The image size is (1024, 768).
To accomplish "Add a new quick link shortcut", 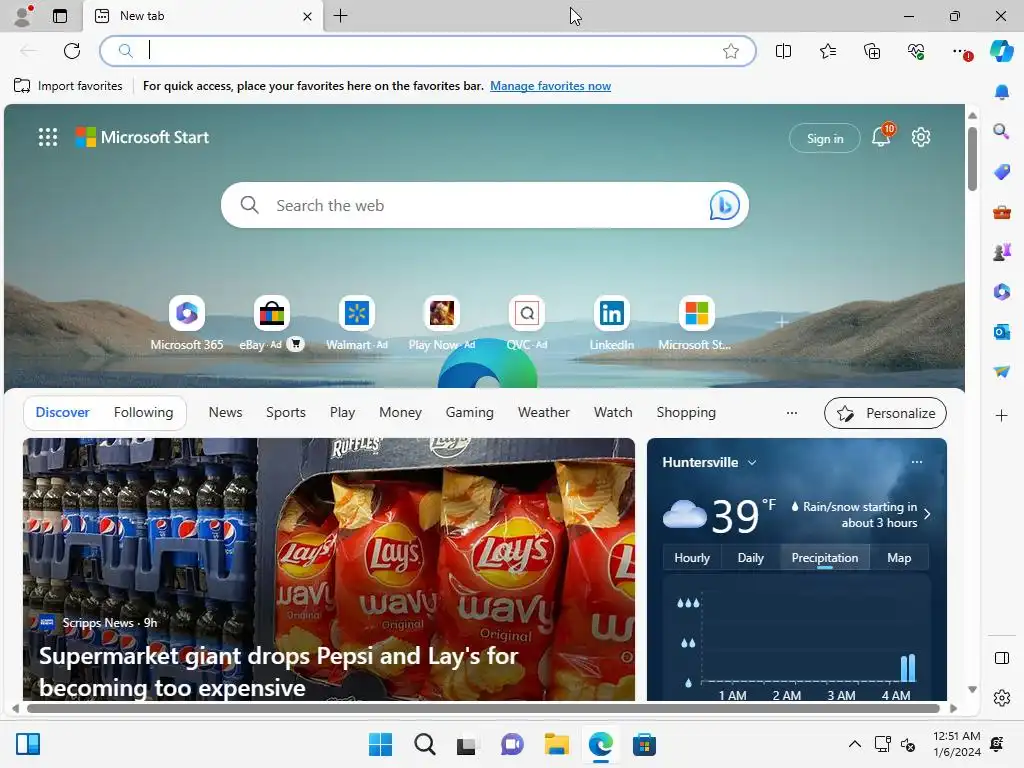I will click(x=782, y=321).
